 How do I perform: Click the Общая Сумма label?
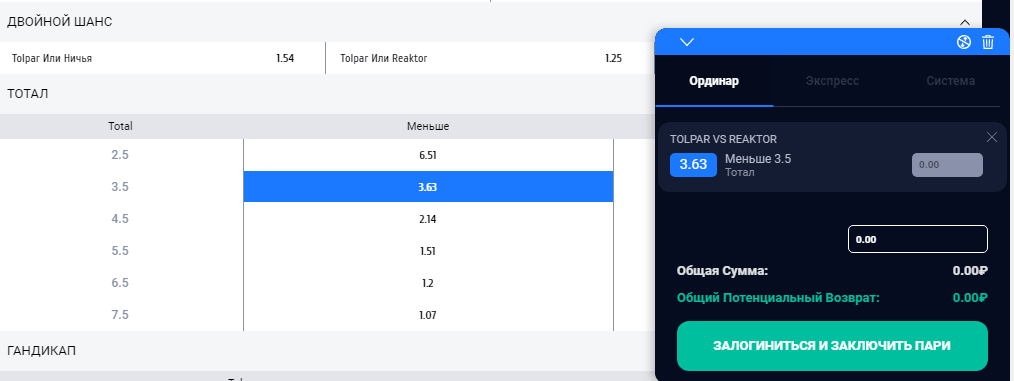[722, 271]
